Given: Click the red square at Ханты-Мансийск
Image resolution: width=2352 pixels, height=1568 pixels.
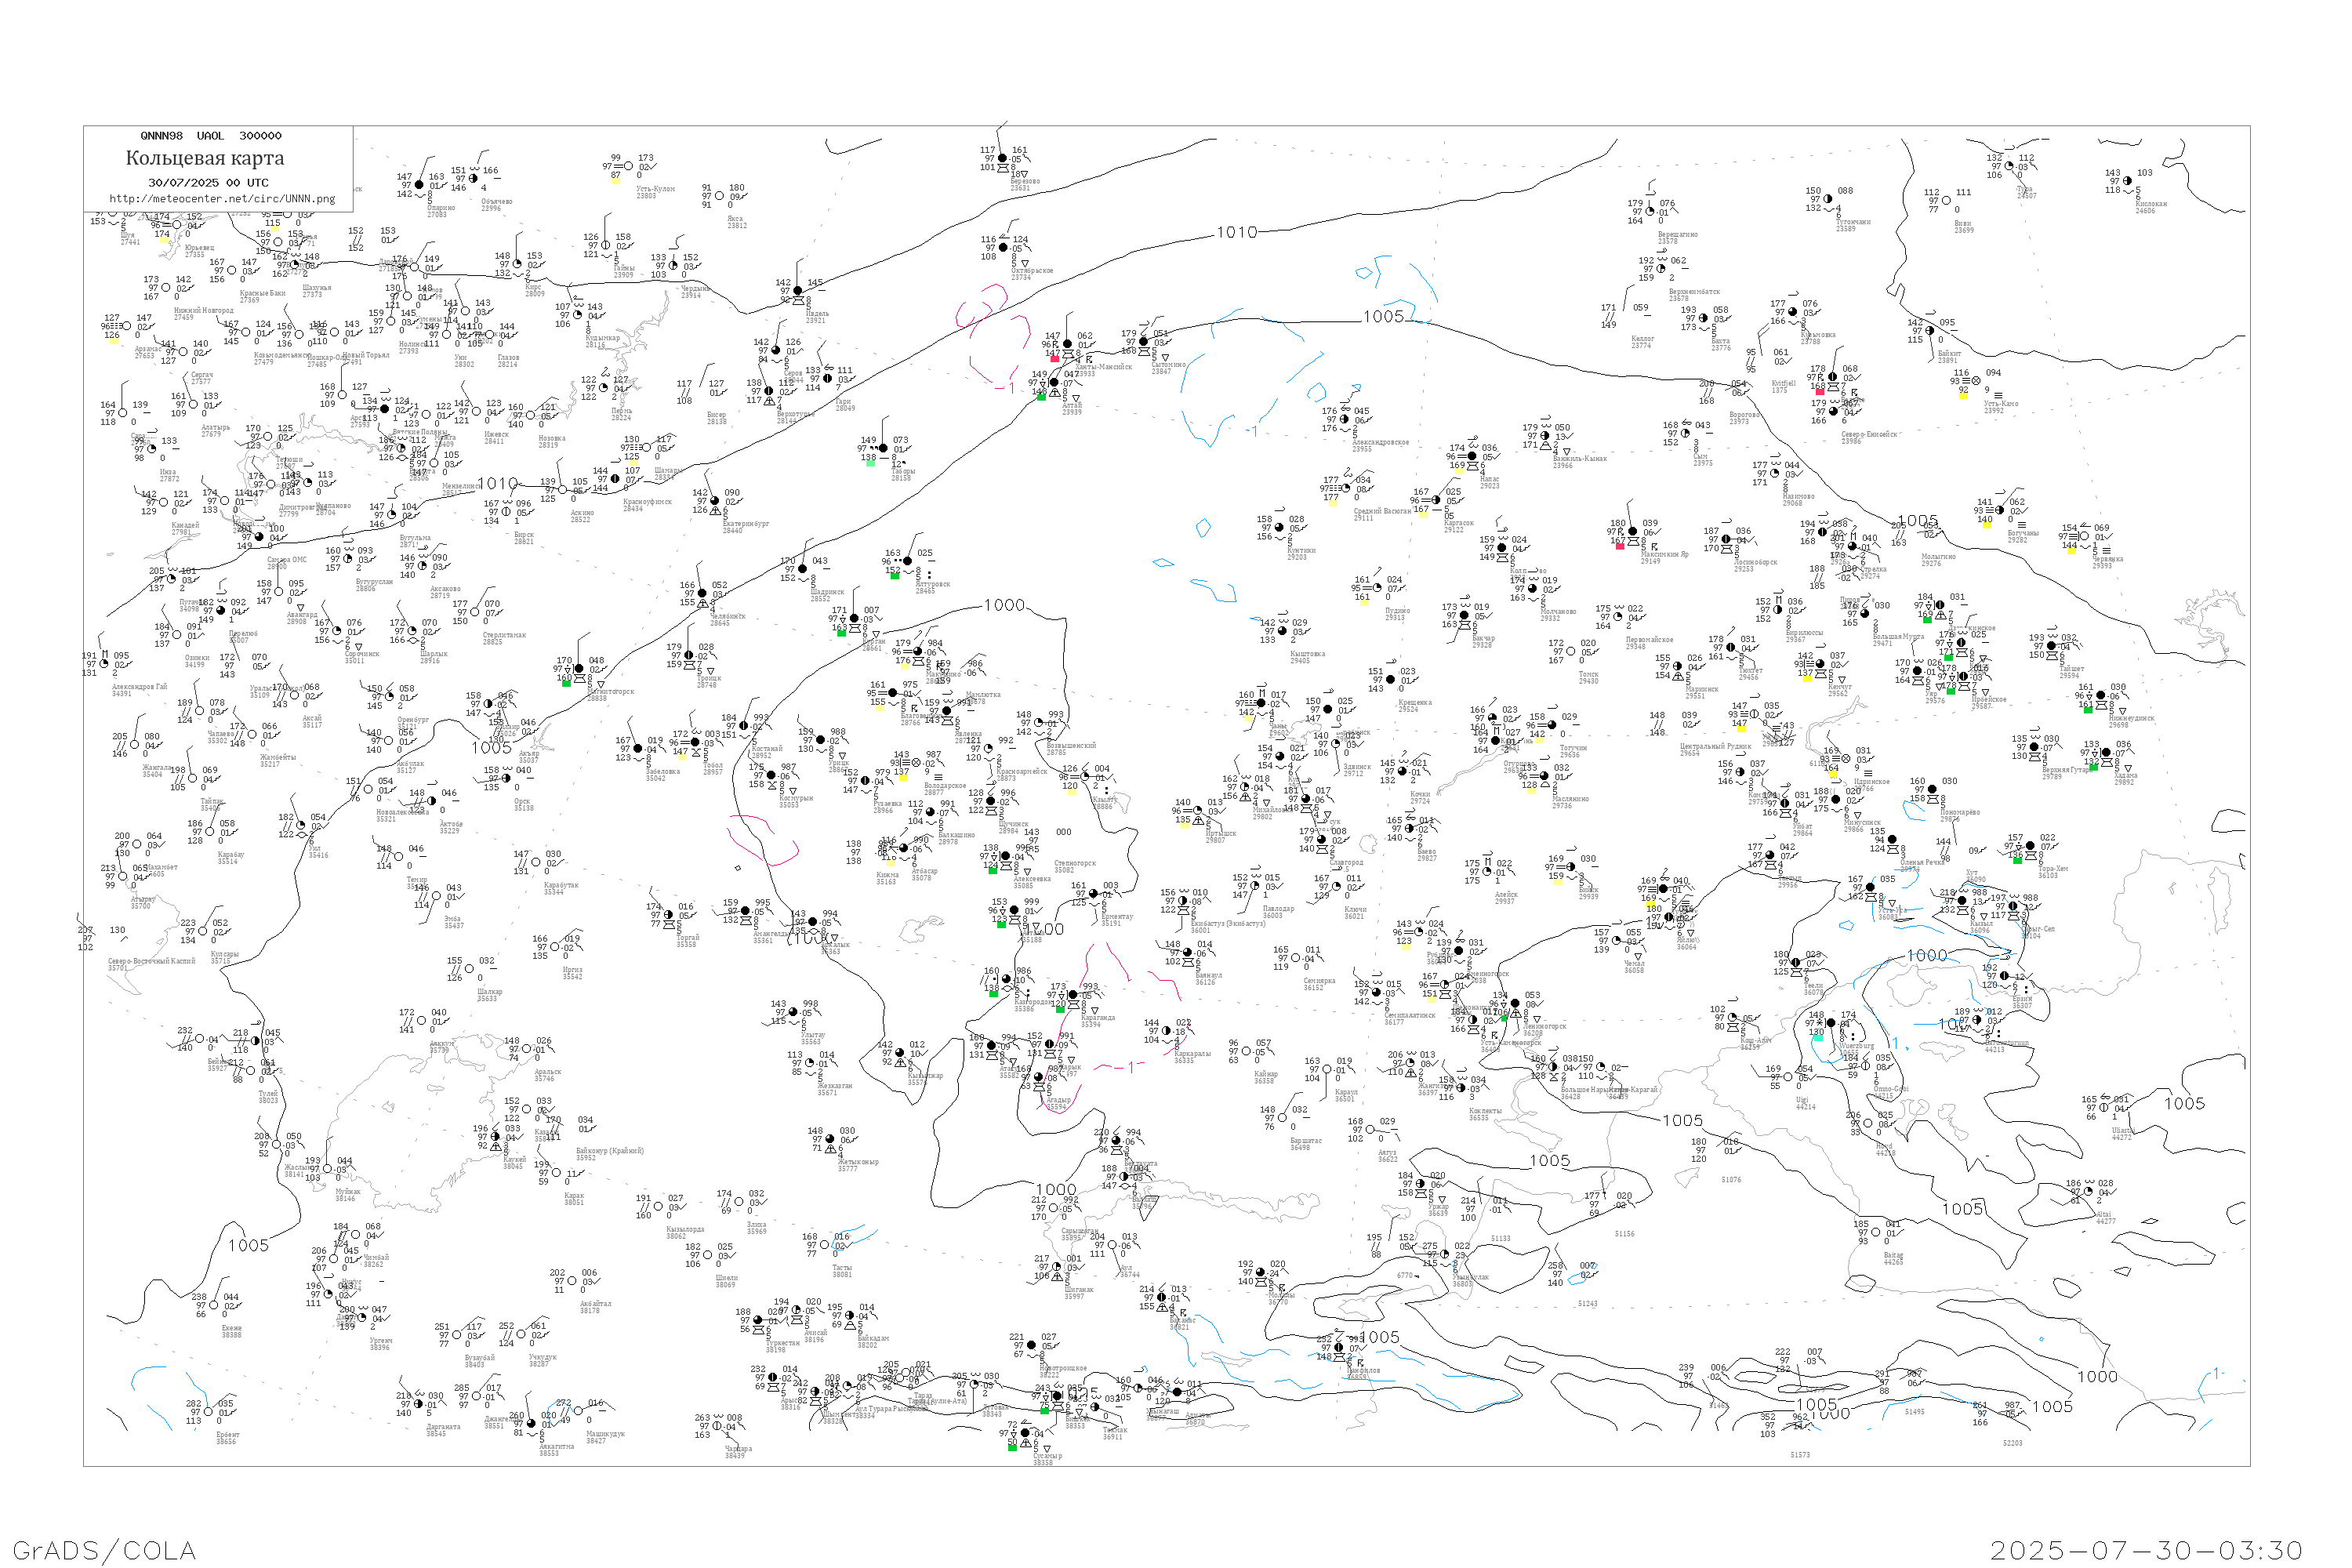Looking at the screenshot, I should click(x=1054, y=358).
